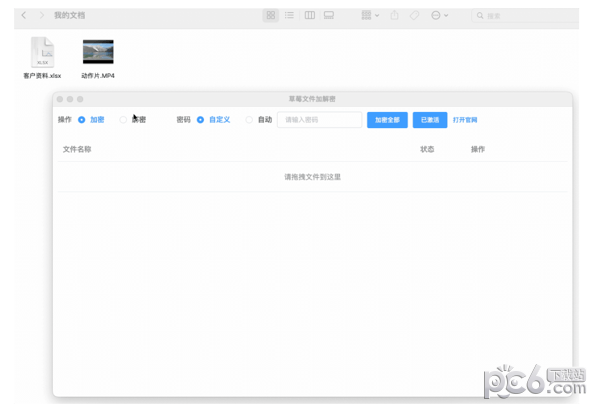Maximize the 草莓文件加解密 window

coord(80,99)
